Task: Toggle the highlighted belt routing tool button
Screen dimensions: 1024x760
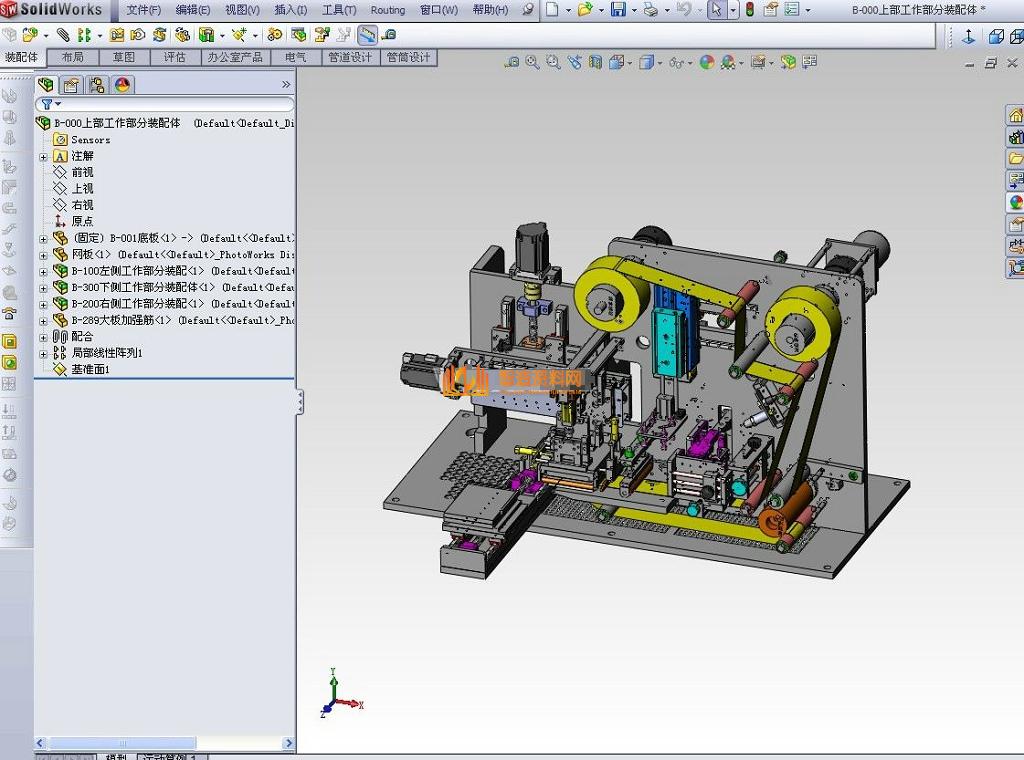Action: coord(367,35)
